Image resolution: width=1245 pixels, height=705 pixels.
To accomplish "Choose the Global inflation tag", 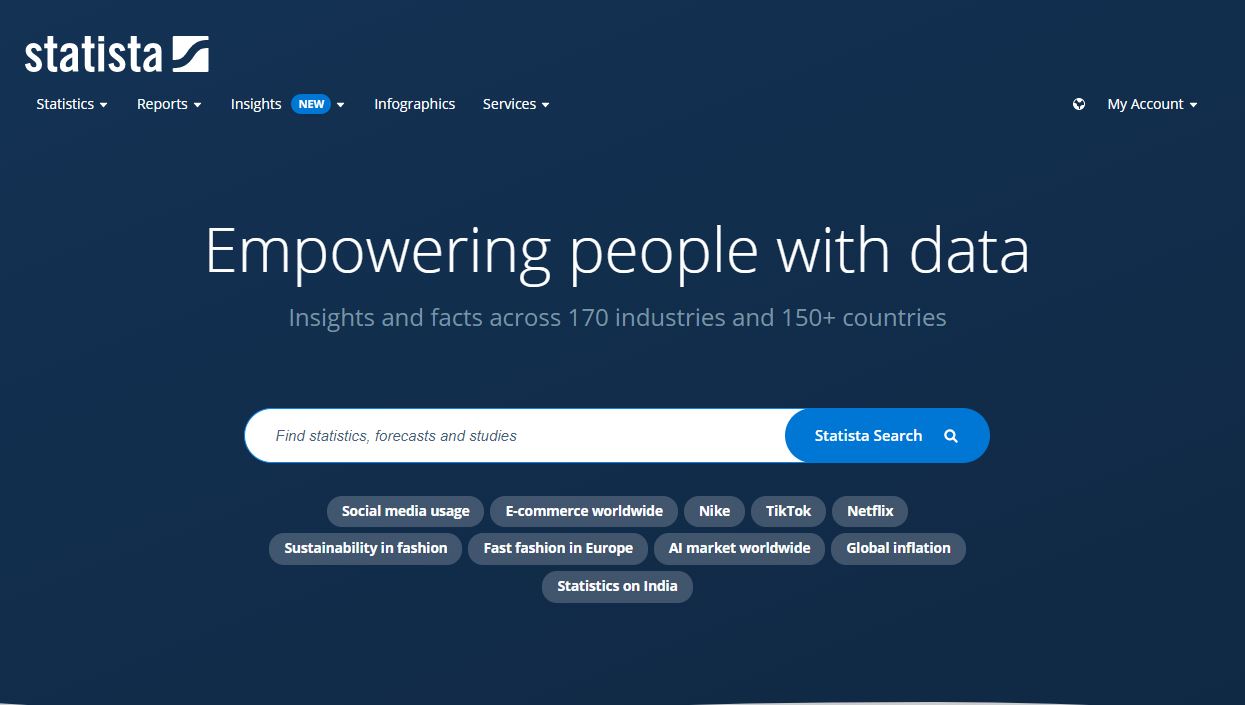I will (898, 548).
